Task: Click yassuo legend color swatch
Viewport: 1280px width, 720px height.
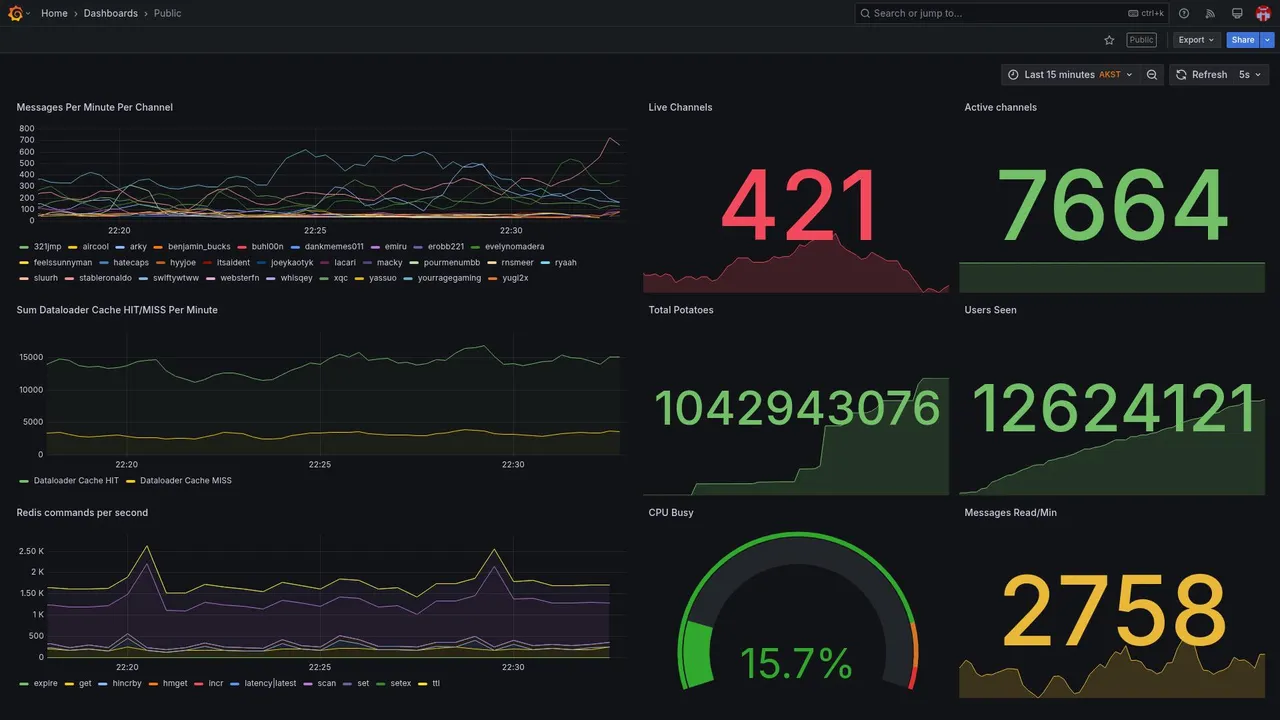Action: coord(360,278)
